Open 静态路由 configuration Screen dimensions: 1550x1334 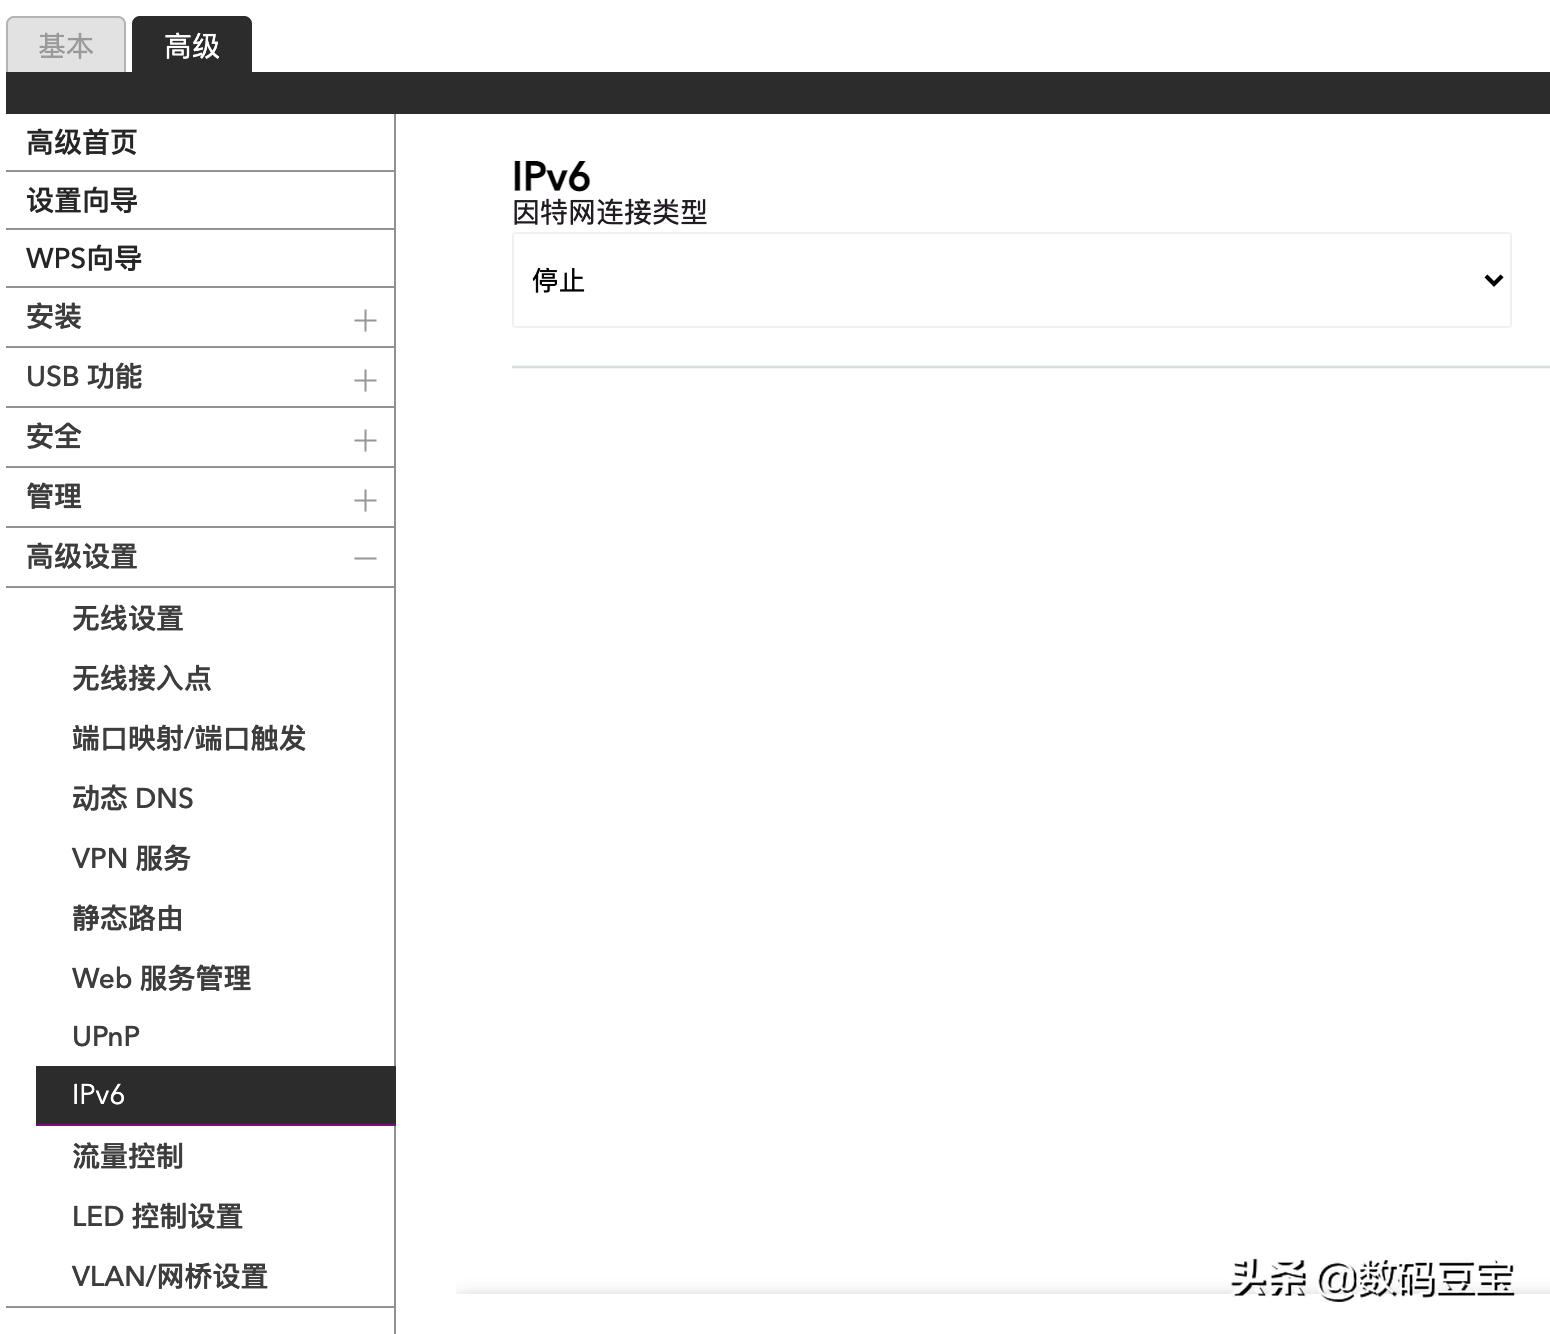[x=126, y=918]
